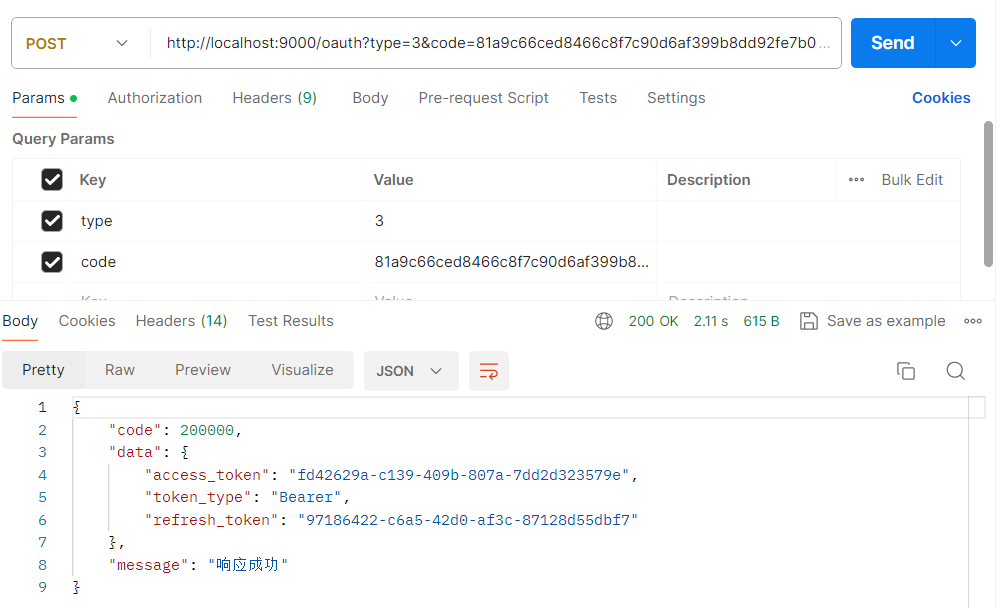1005x608 pixels.
Task: Select the Preview view
Action: point(203,370)
